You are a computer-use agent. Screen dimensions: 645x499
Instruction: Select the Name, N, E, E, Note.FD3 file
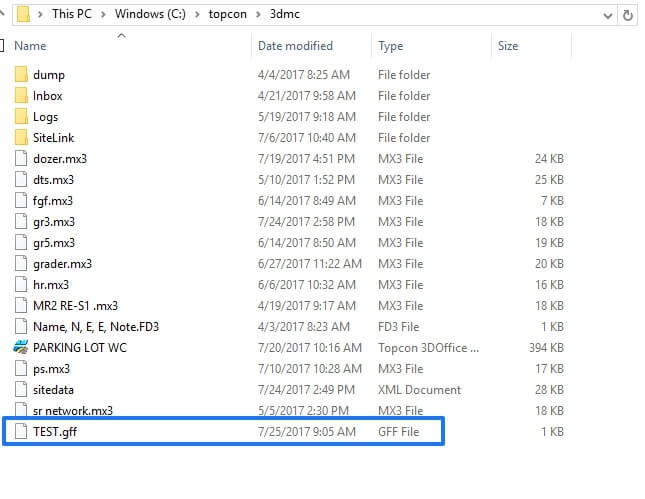pos(95,327)
